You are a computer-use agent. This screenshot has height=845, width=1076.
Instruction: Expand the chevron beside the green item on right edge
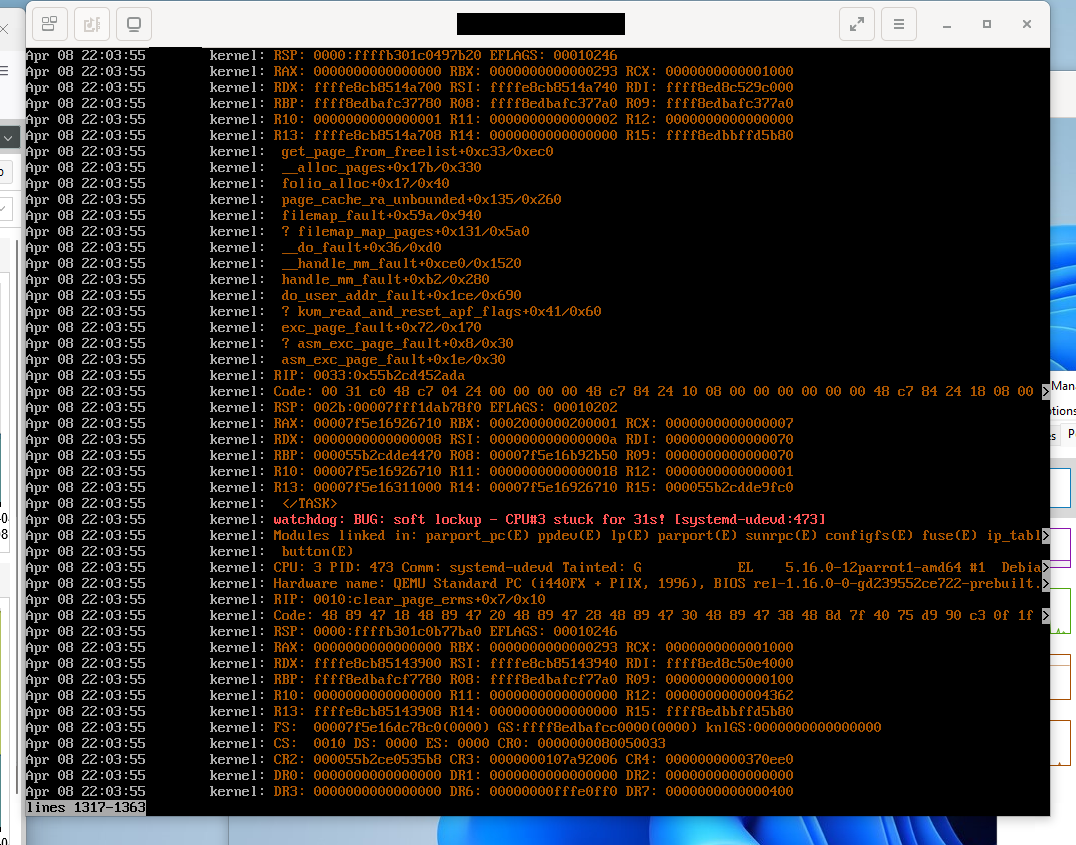coord(1047,614)
